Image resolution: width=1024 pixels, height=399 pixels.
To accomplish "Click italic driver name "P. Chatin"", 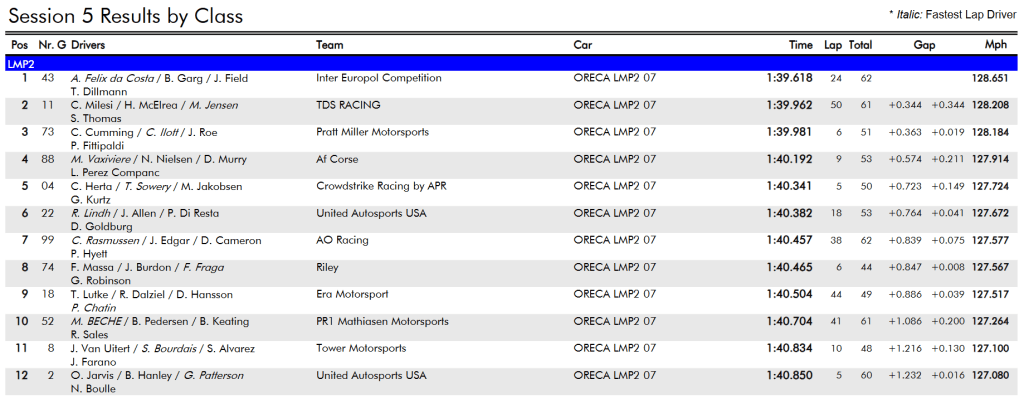I will point(93,308).
